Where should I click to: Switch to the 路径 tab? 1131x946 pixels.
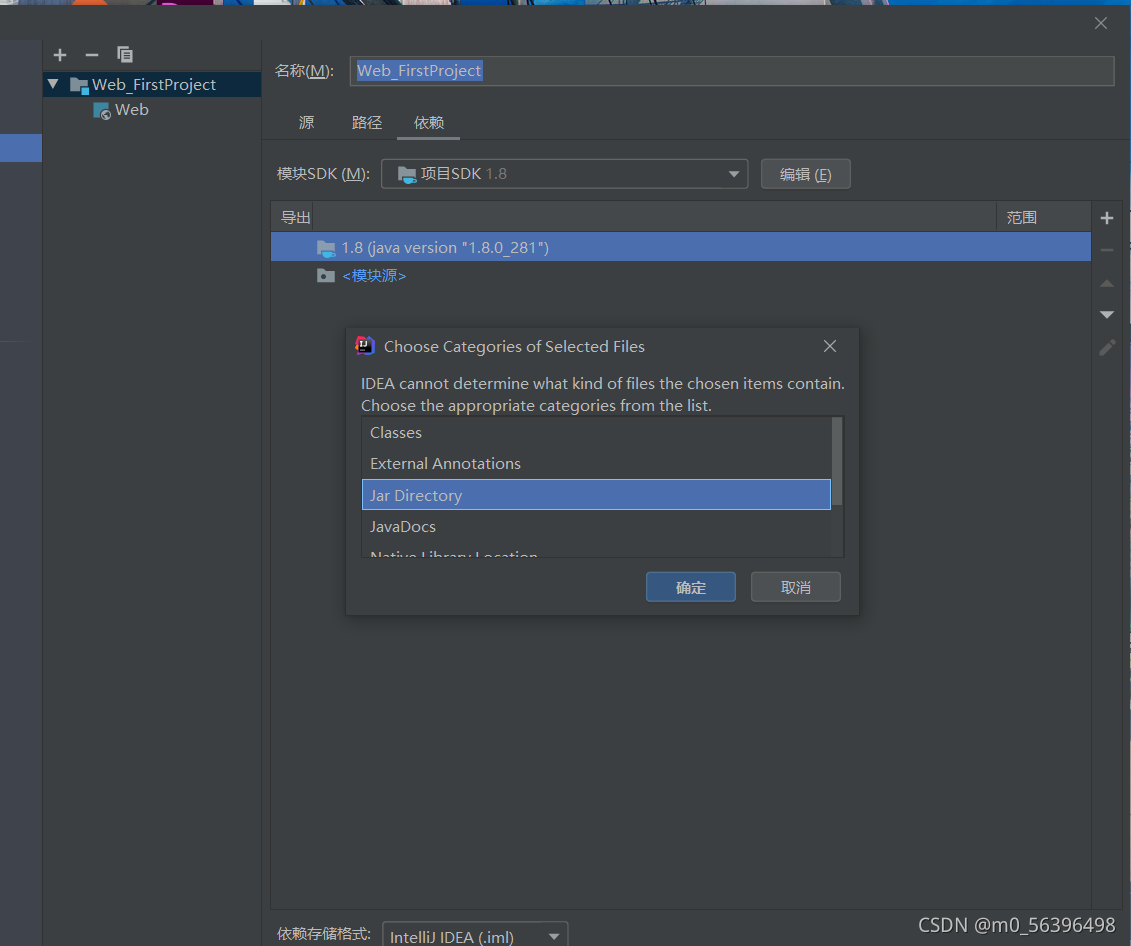click(x=367, y=122)
